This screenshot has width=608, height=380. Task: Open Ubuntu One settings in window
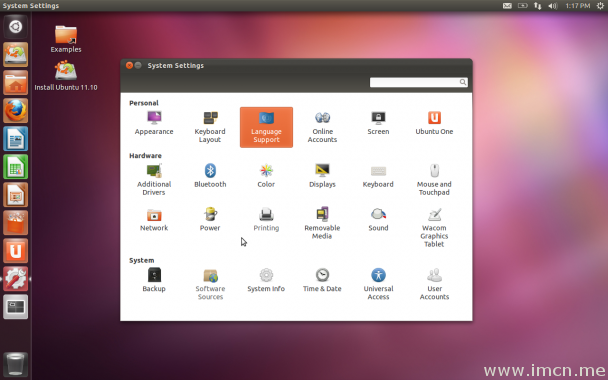click(434, 123)
